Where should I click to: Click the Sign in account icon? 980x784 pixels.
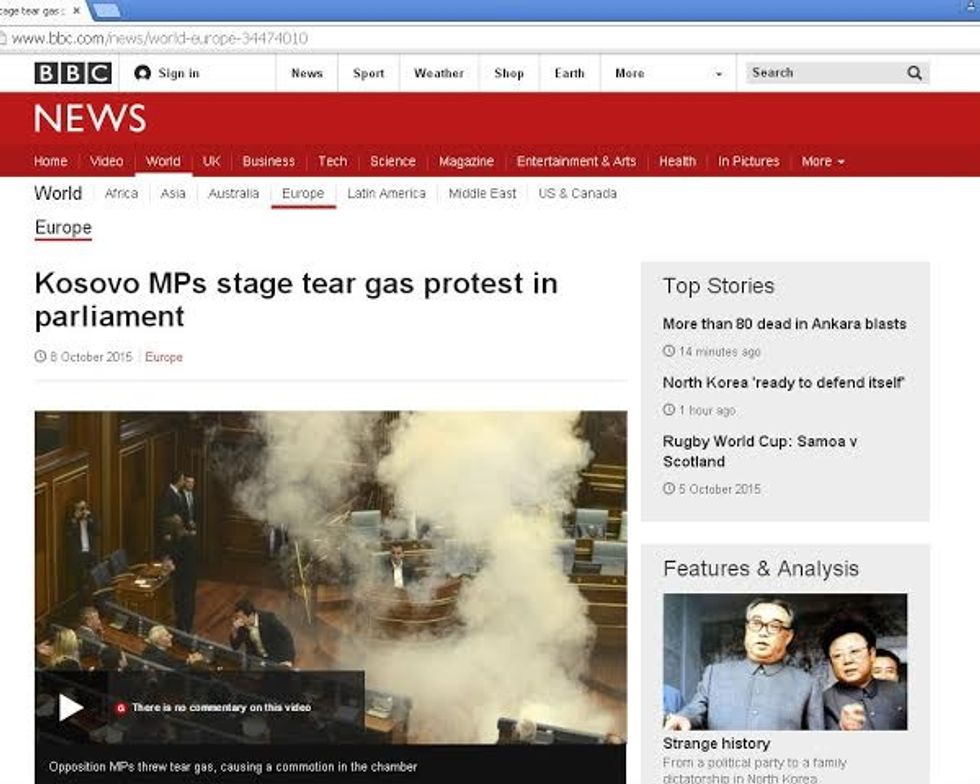[142, 73]
